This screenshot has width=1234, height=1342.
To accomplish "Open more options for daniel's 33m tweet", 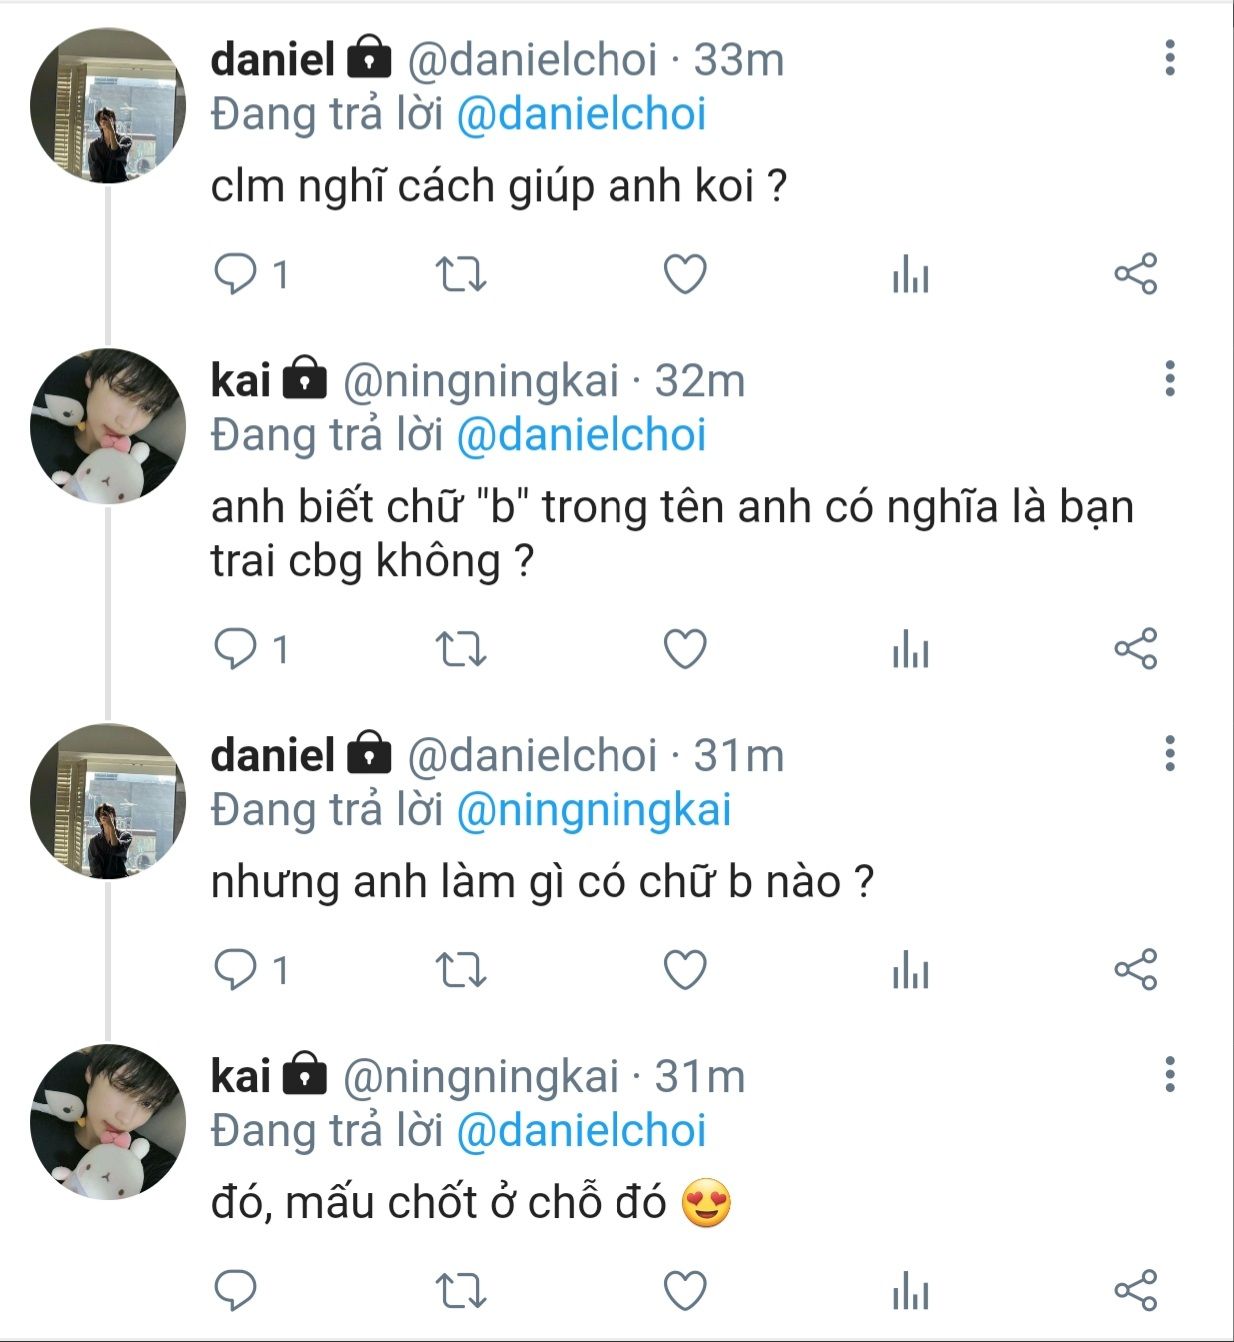I will (1169, 58).
